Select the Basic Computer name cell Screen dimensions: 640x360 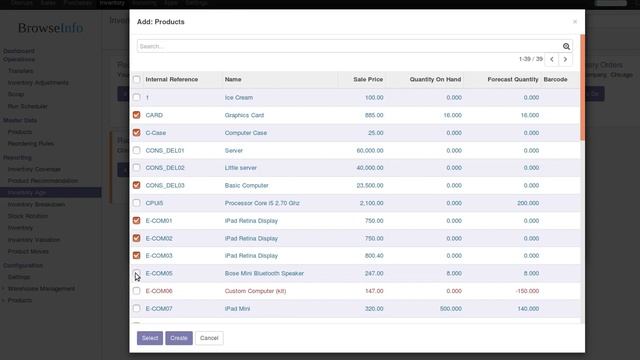247,185
